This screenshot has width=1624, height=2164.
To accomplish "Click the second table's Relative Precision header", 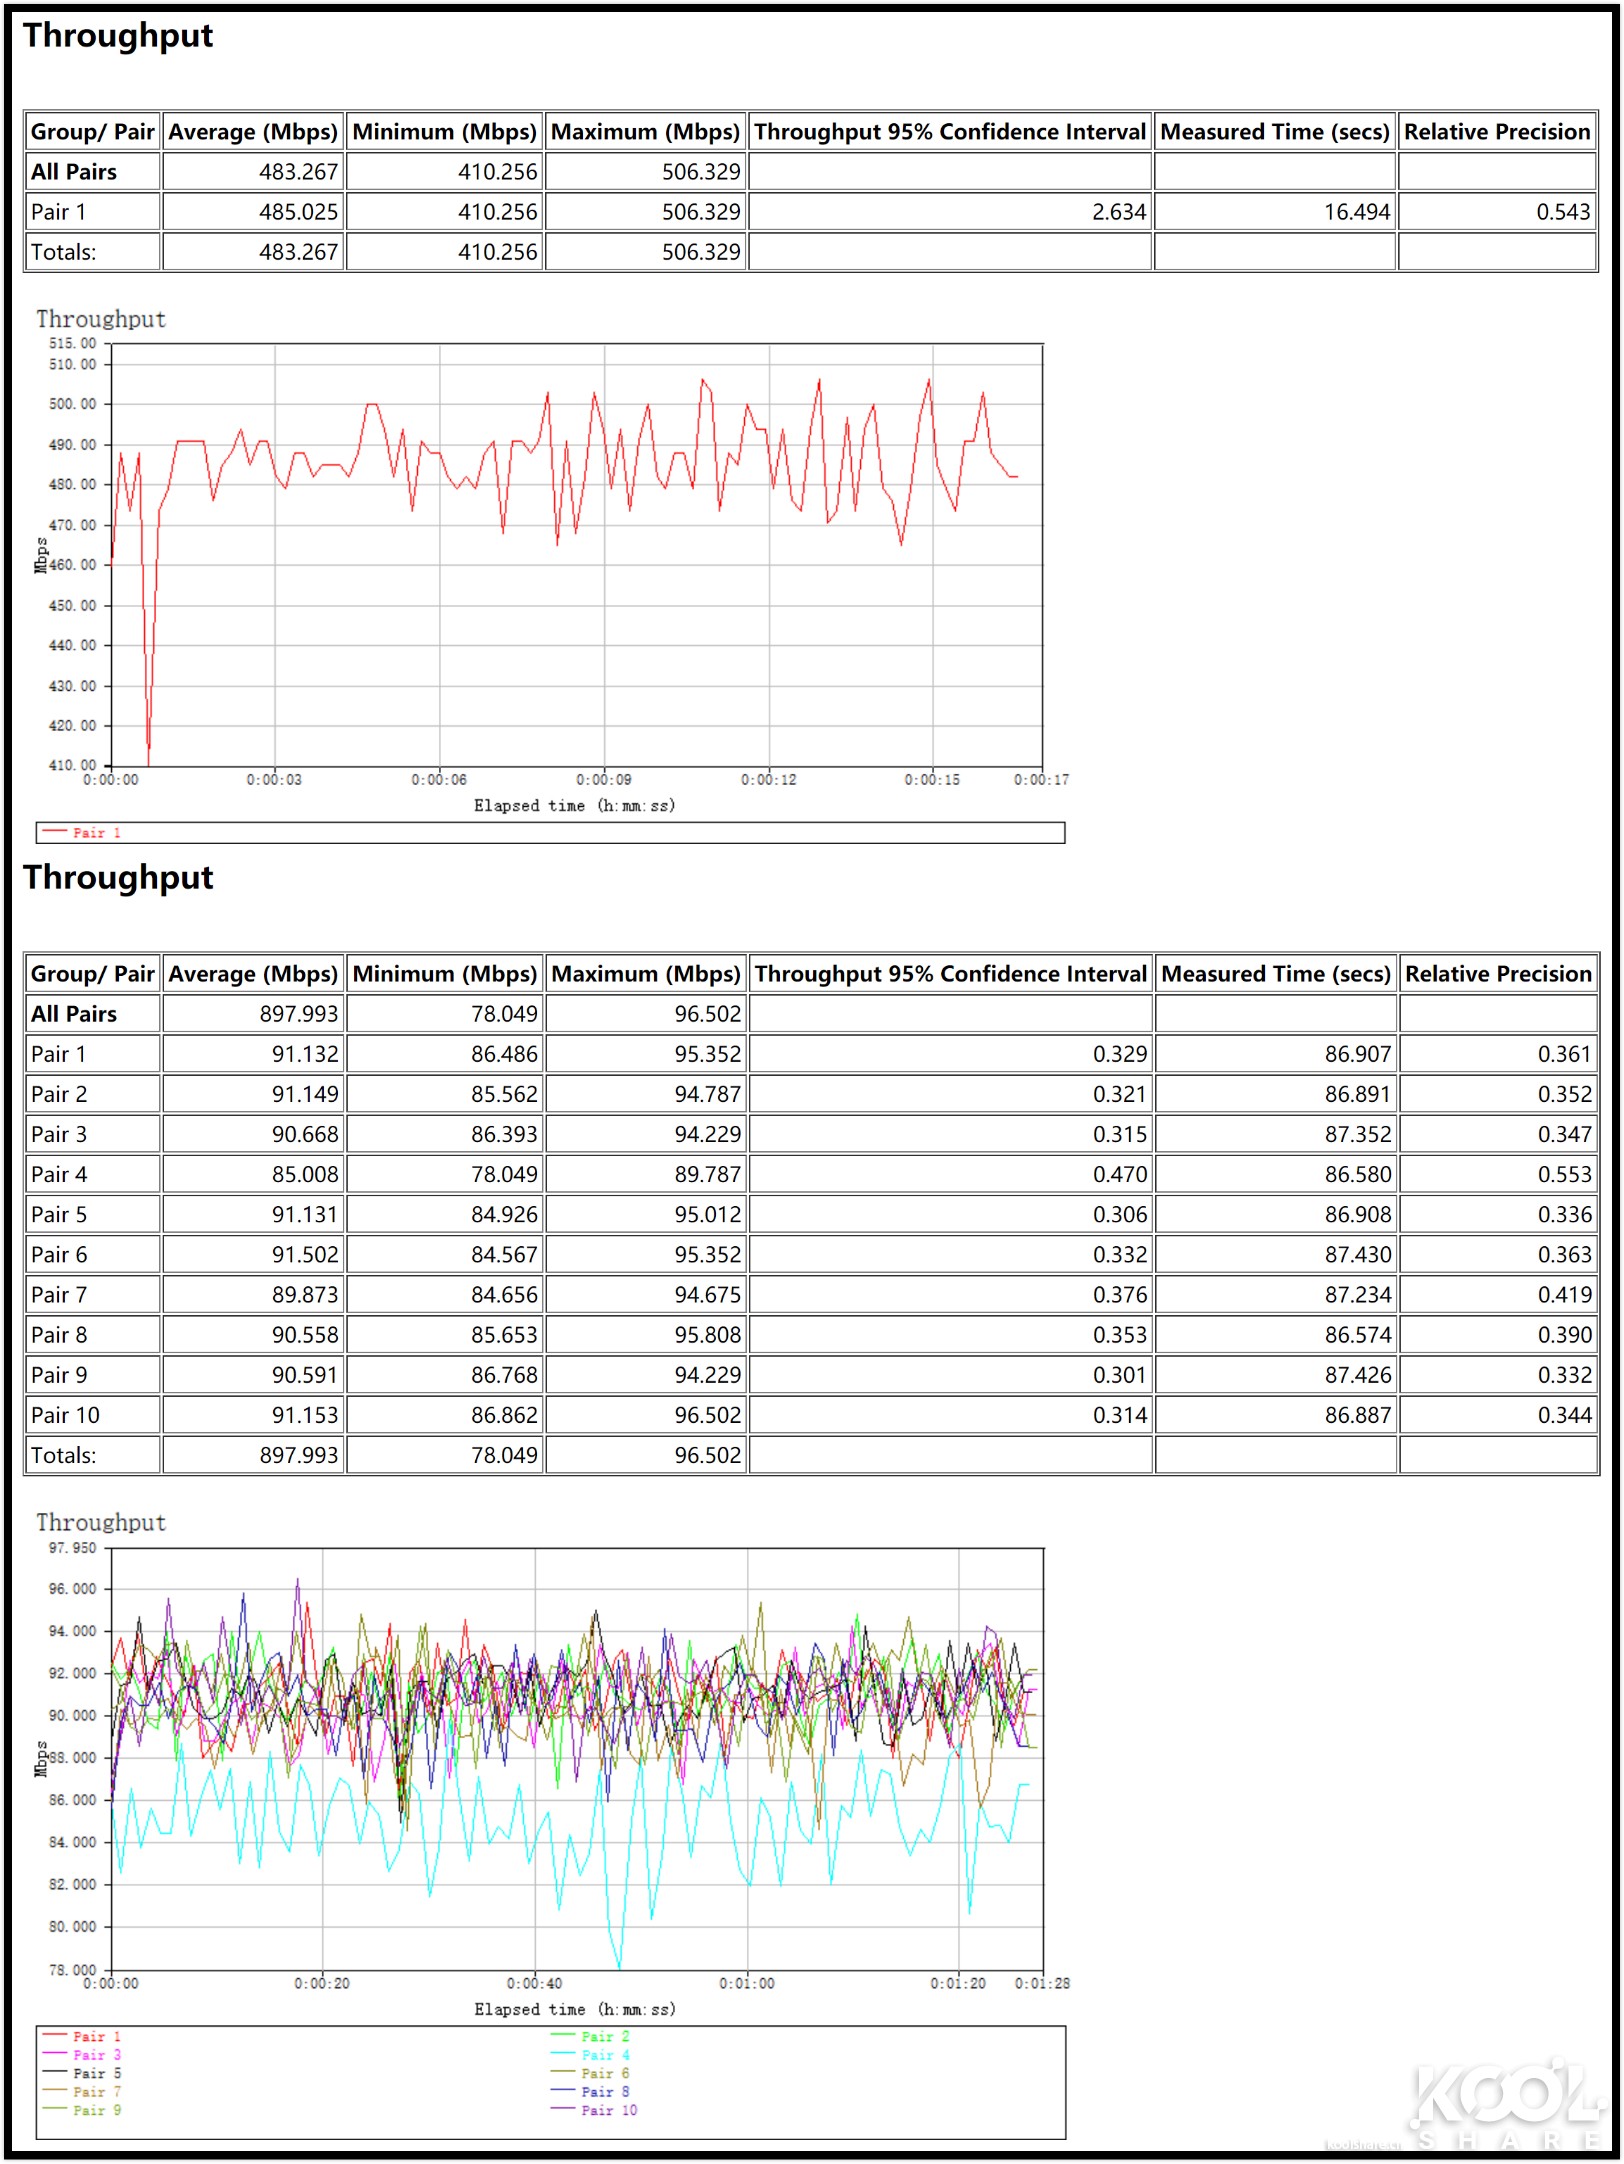I will click(x=1498, y=974).
